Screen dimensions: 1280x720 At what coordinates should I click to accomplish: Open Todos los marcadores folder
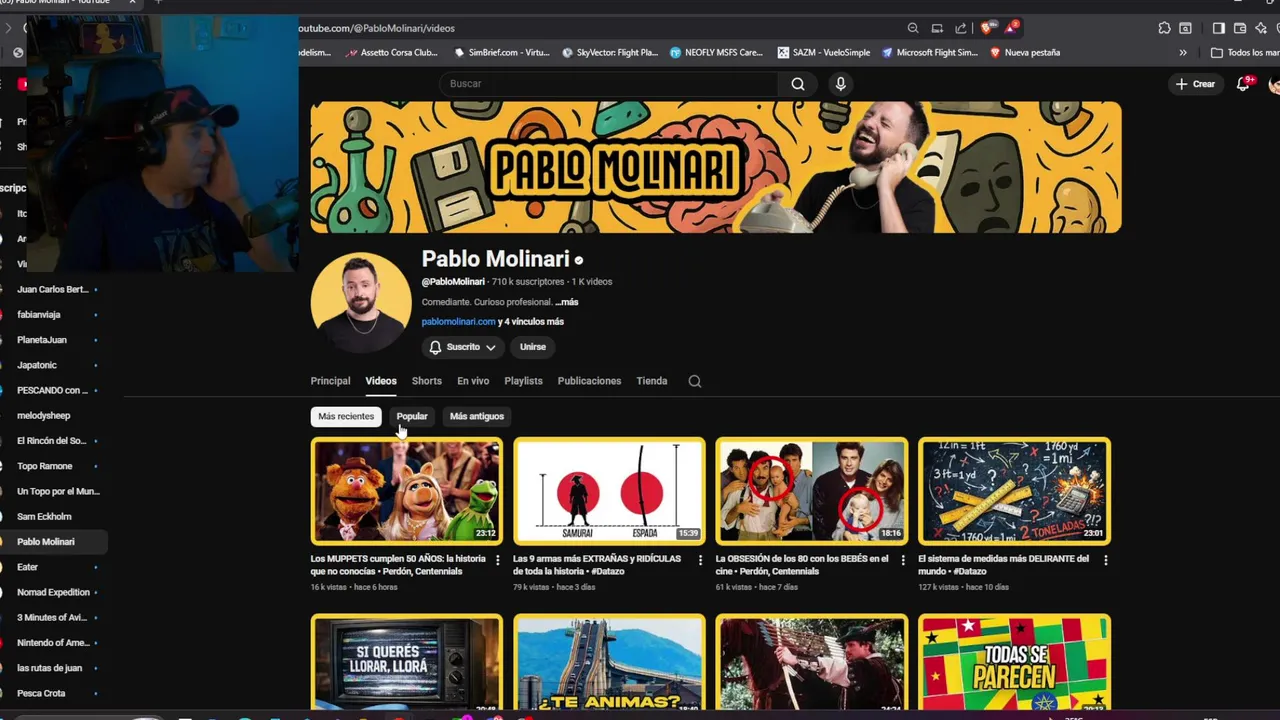pyautogui.click(x=1244, y=52)
